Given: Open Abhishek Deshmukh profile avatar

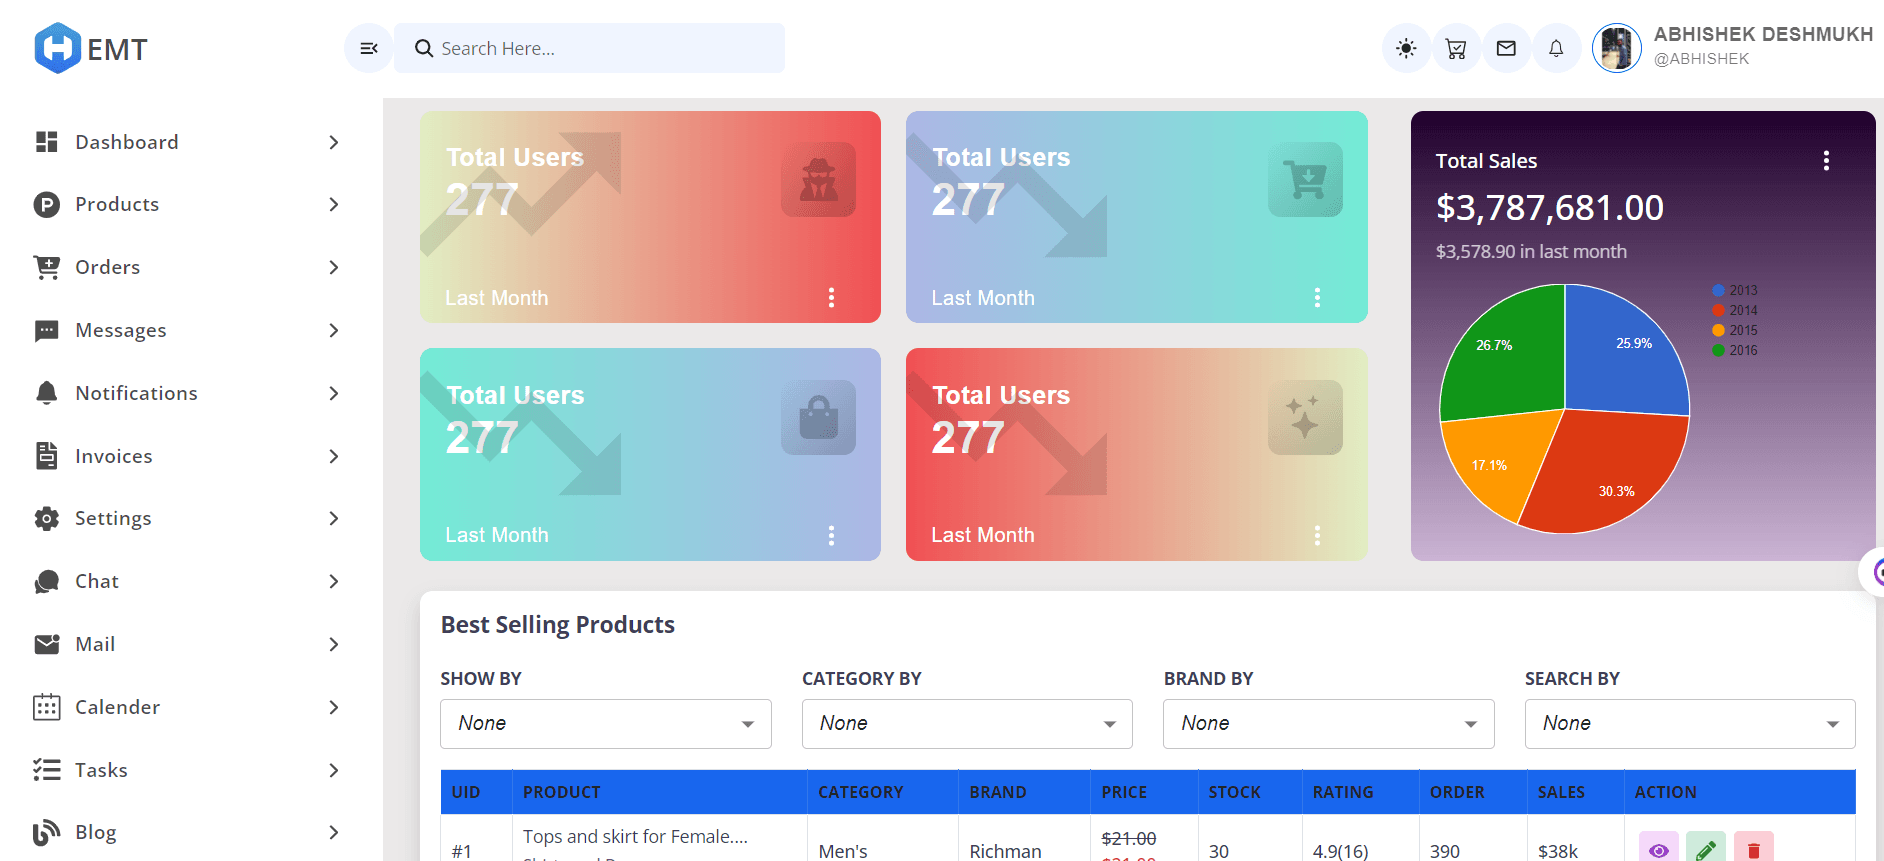Looking at the screenshot, I should coord(1617,48).
